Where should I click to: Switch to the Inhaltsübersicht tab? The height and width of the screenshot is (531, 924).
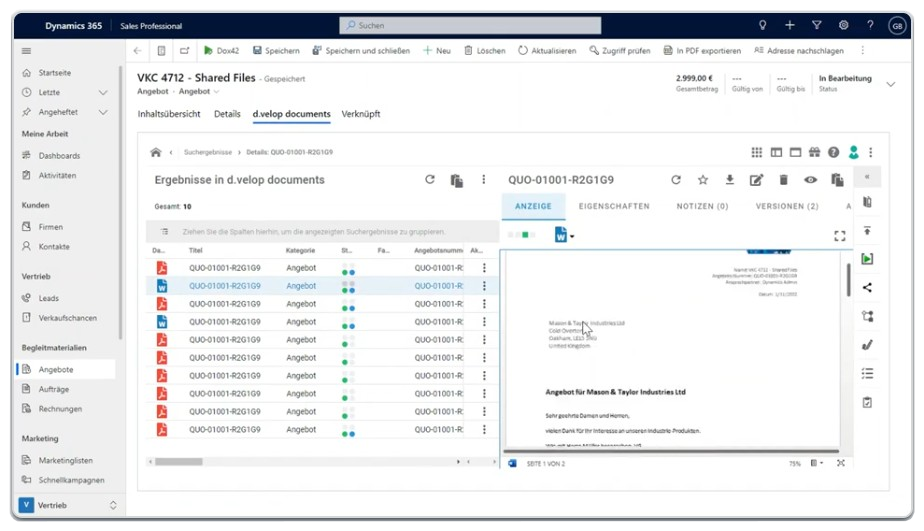point(169,114)
